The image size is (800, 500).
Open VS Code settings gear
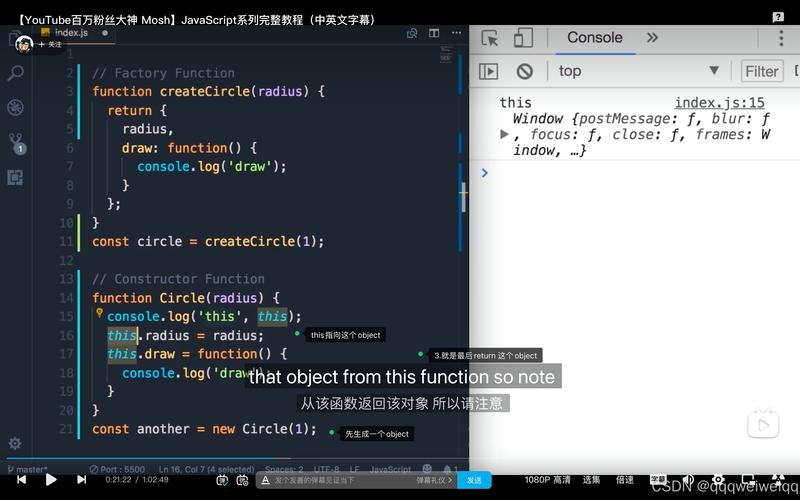15,443
